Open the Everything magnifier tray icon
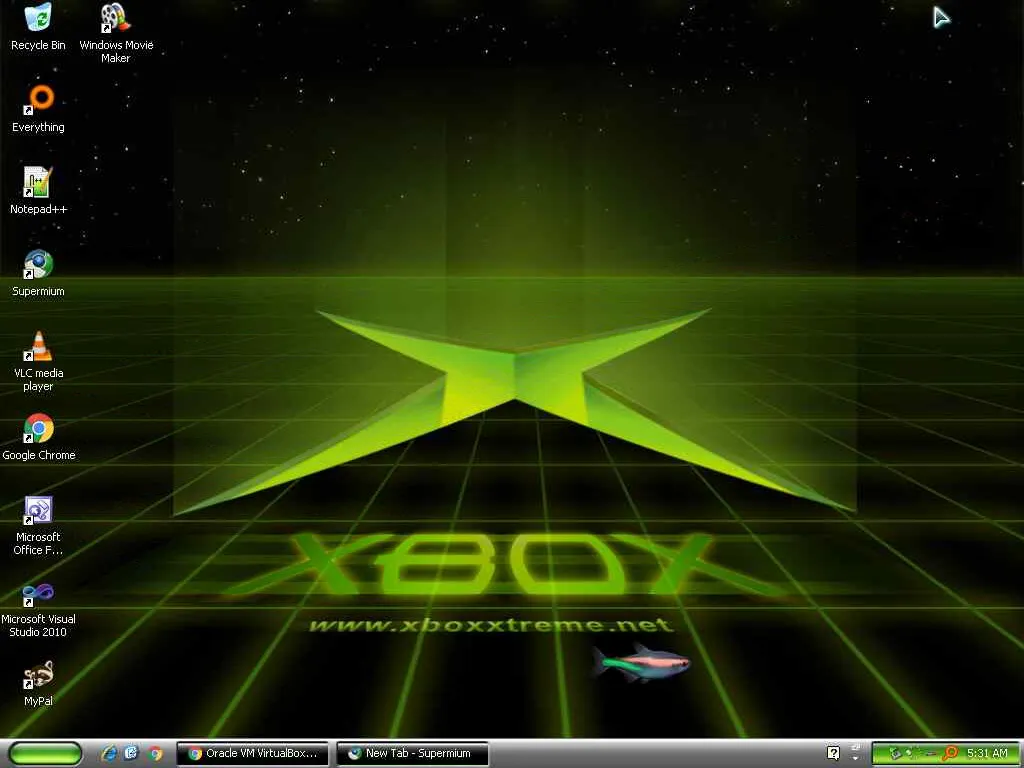Screen dimensions: 1024x768 tap(950, 753)
